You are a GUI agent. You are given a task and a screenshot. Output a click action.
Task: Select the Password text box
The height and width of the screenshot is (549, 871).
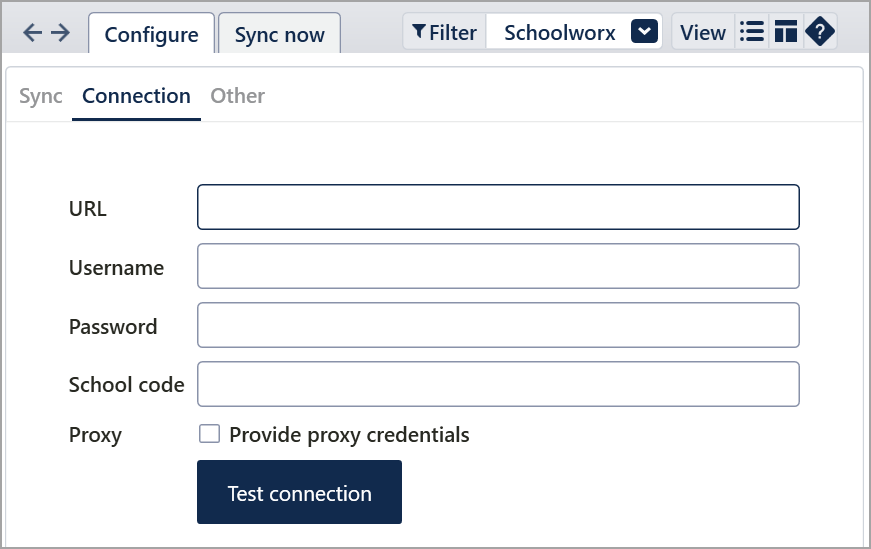coord(498,325)
